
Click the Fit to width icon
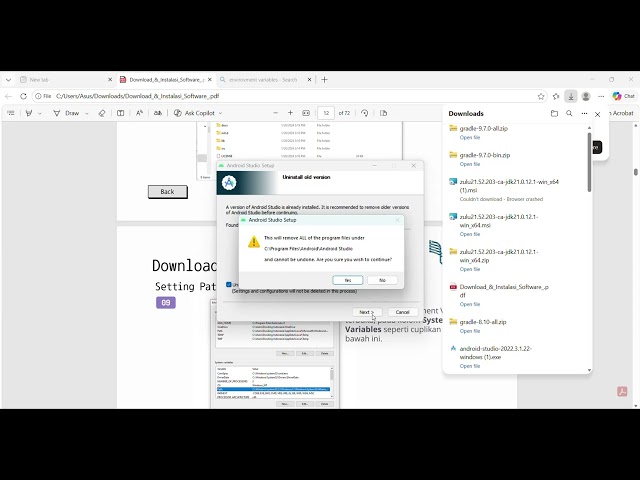coord(306,113)
